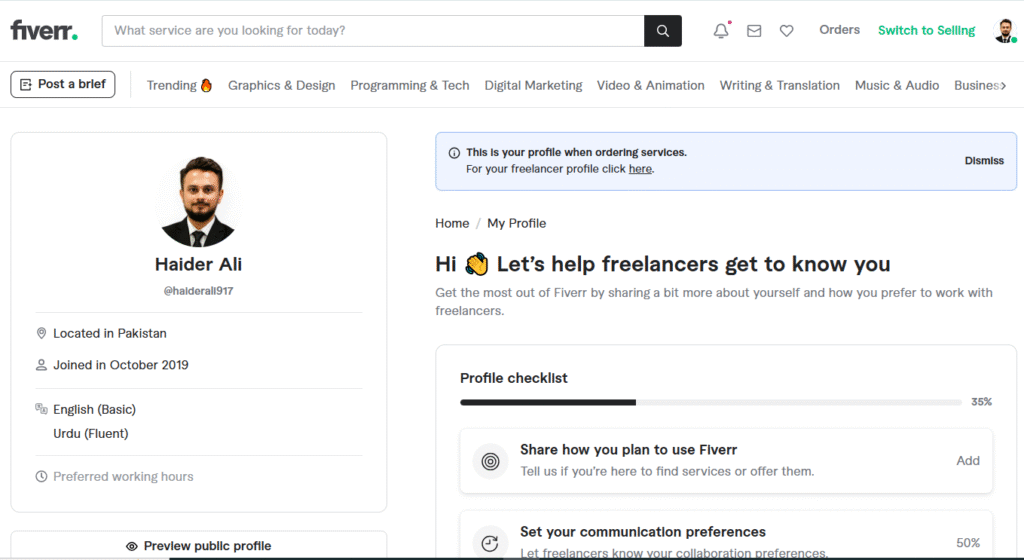
Task: Click the person icon beside Joined date
Action: tap(41, 365)
